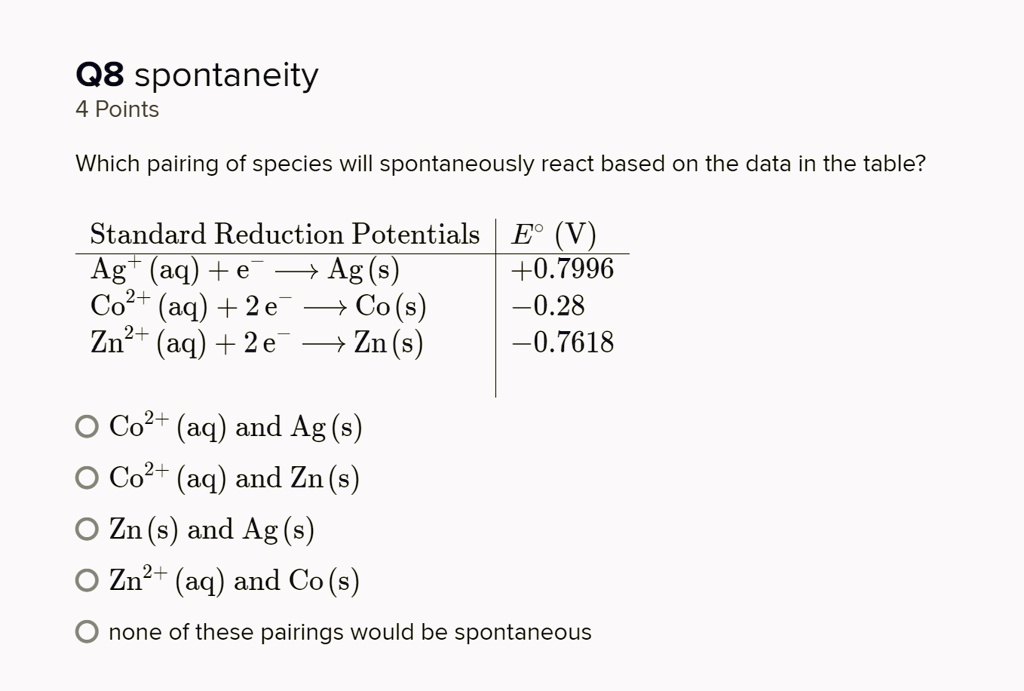
Task: Click the question prompt text about spontaneous reactions
Action: pos(500,163)
